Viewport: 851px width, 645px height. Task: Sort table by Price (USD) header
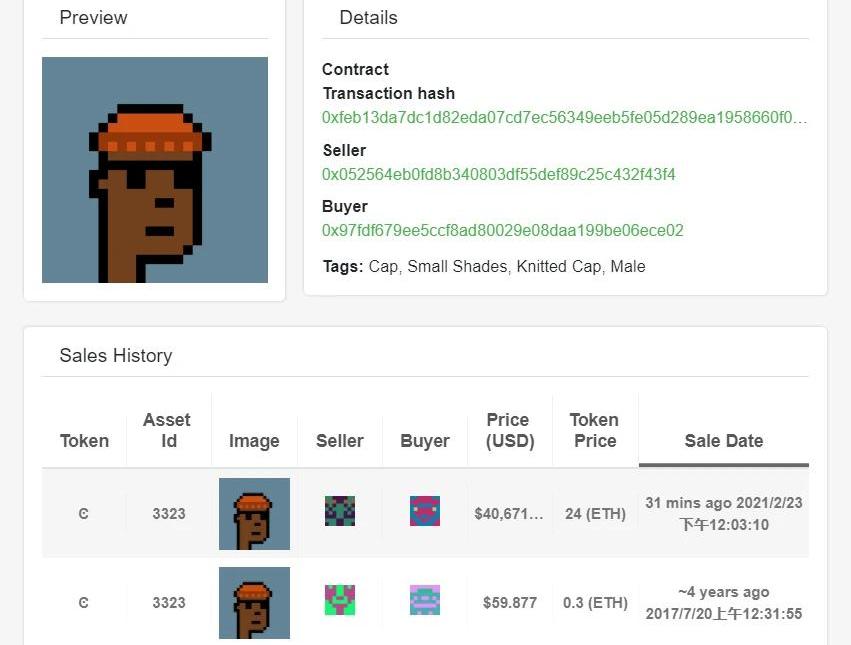(x=510, y=430)
